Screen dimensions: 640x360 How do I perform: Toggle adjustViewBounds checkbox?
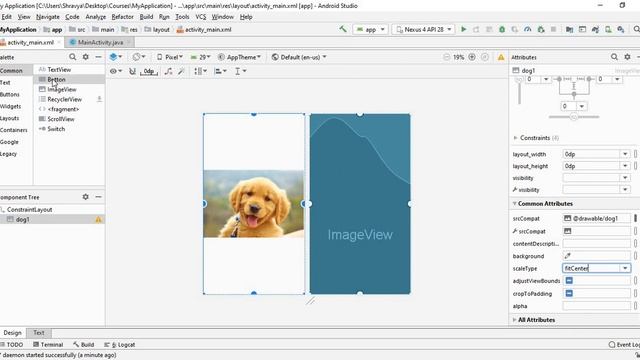pos(569,281)
